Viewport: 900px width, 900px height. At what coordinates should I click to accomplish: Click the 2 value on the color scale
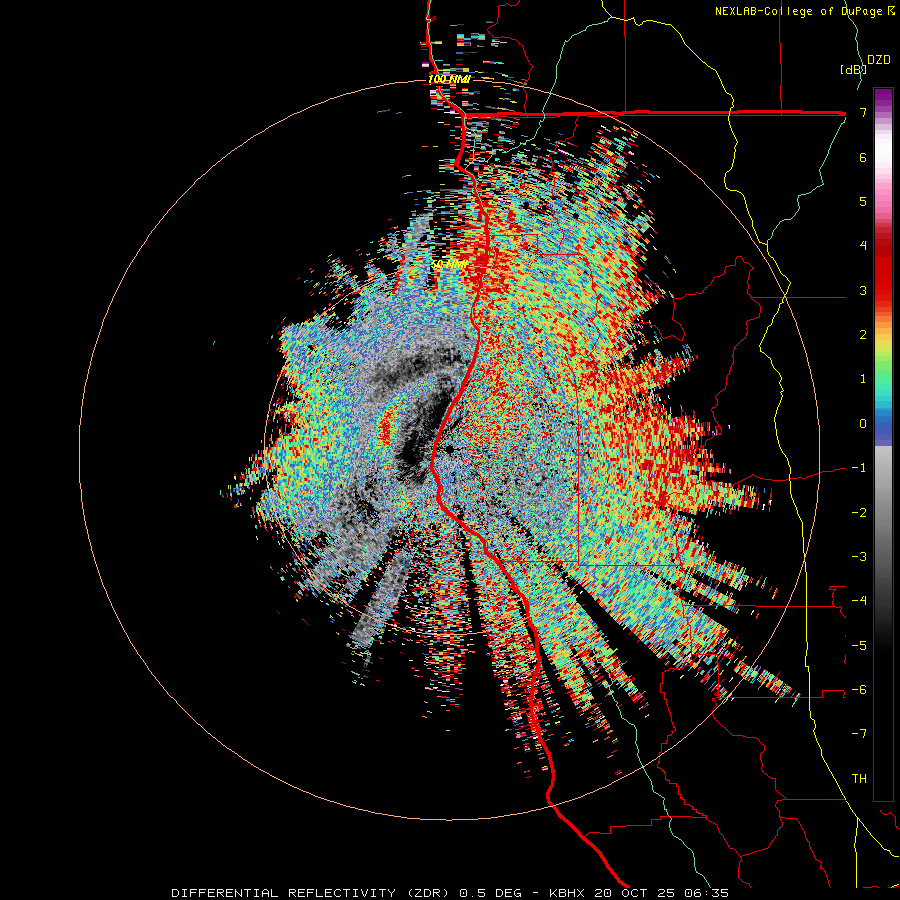point(863,335)
